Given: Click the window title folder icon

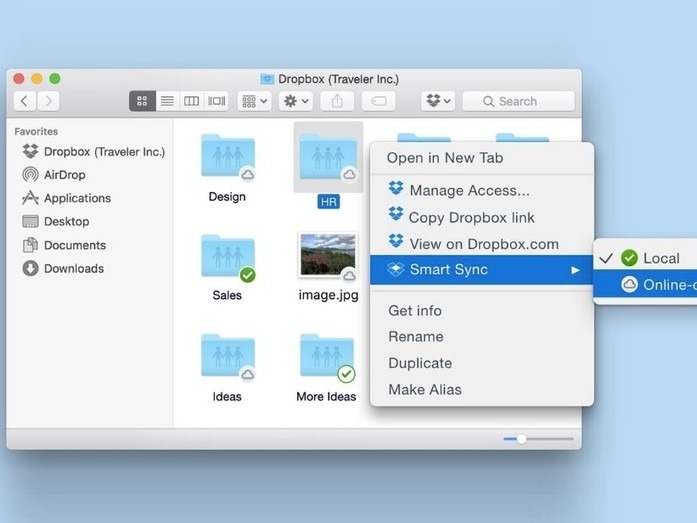Looking at the screenshot, I should 267,79.
